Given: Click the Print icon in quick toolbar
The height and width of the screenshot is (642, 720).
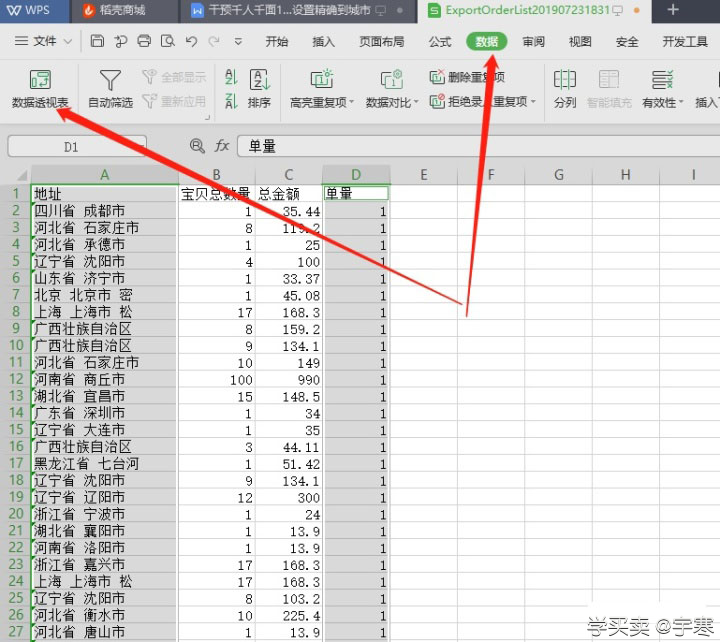Looking at the screenshot, I should pyautogui.click(x=144, y=41).
